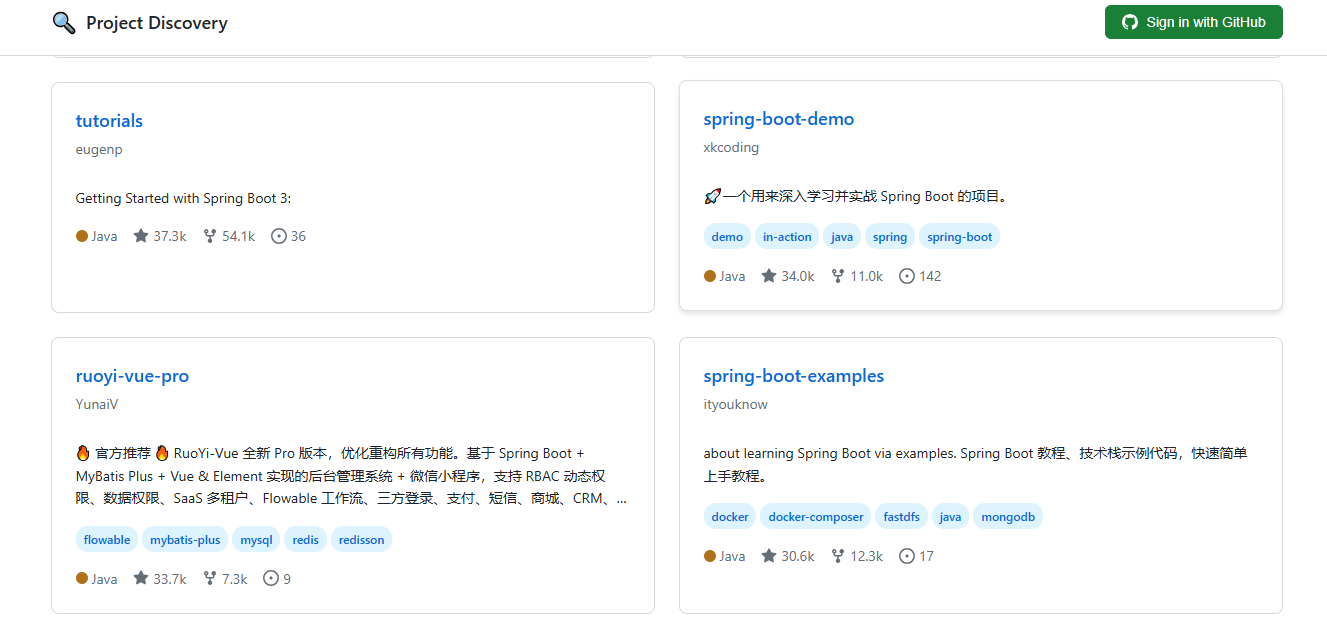Open the ruoyi-vue-pro repository link
Screen dimensions: 1327x634
point(132,376)
